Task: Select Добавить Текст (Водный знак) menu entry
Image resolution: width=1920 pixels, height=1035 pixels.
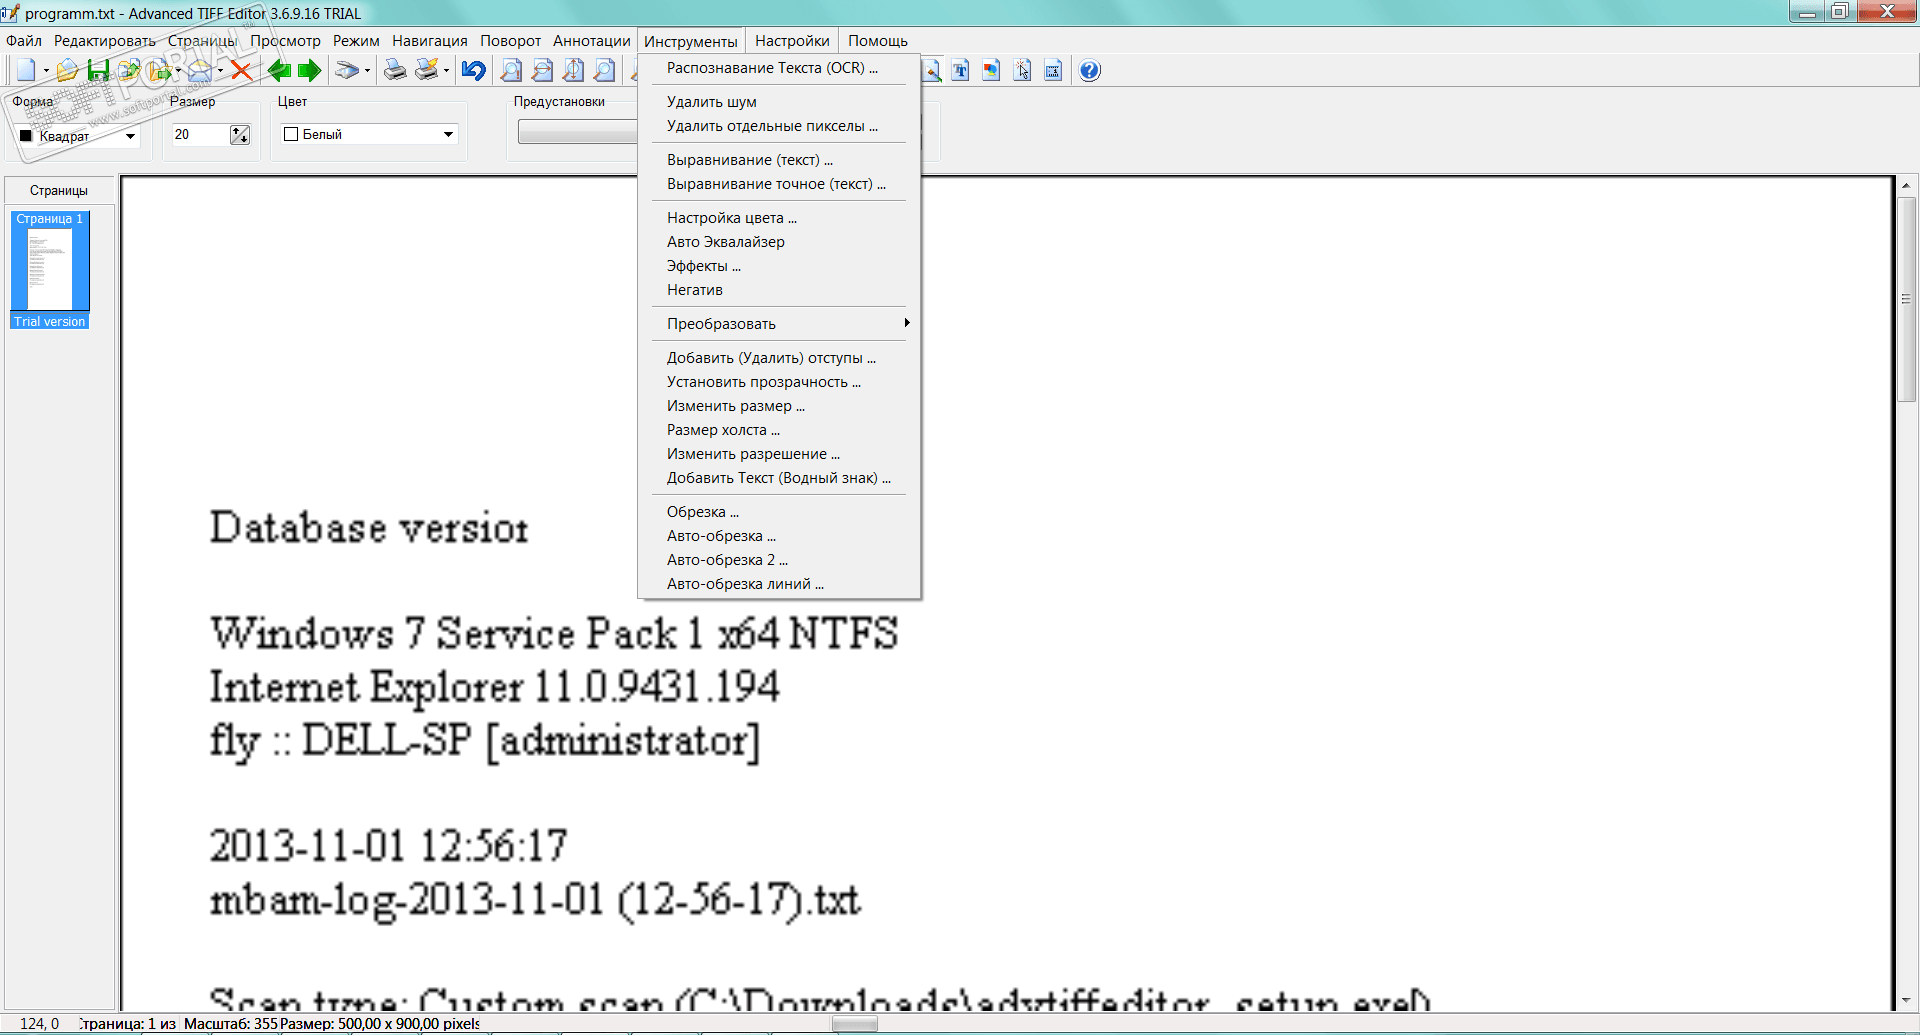Action: click(779, 478)
